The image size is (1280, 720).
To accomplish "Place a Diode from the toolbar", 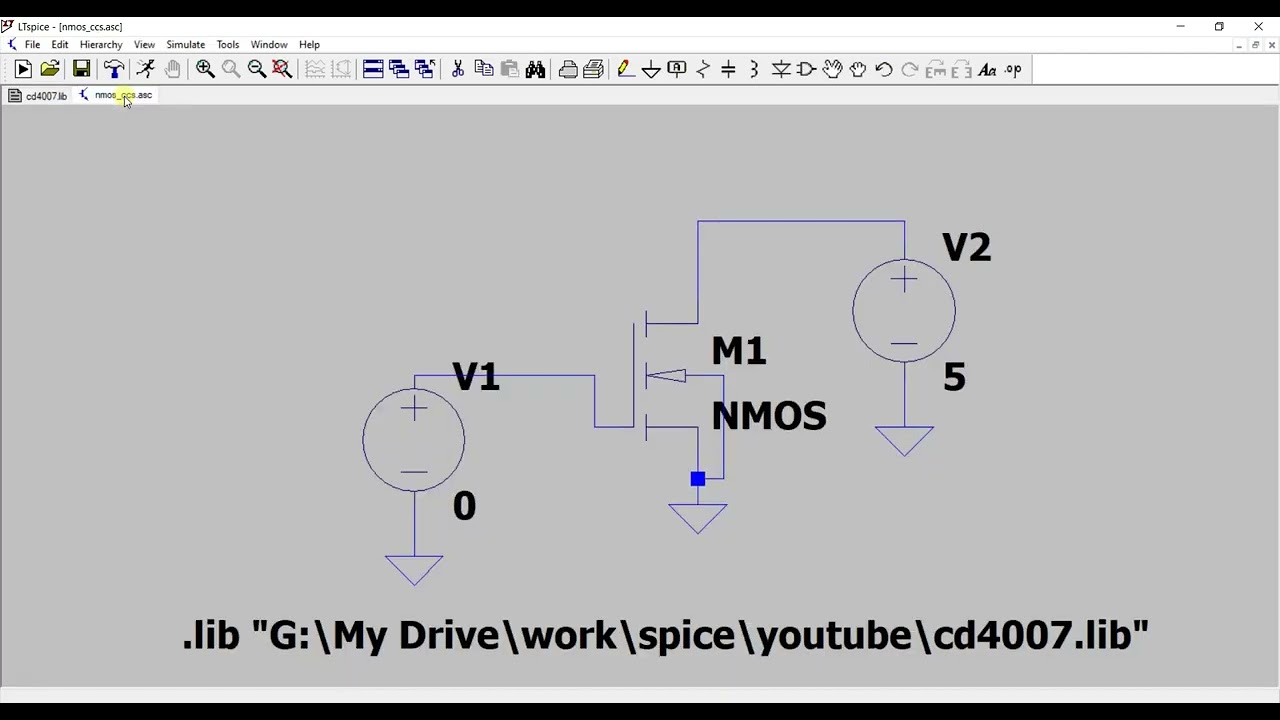I will pos(781,69).
